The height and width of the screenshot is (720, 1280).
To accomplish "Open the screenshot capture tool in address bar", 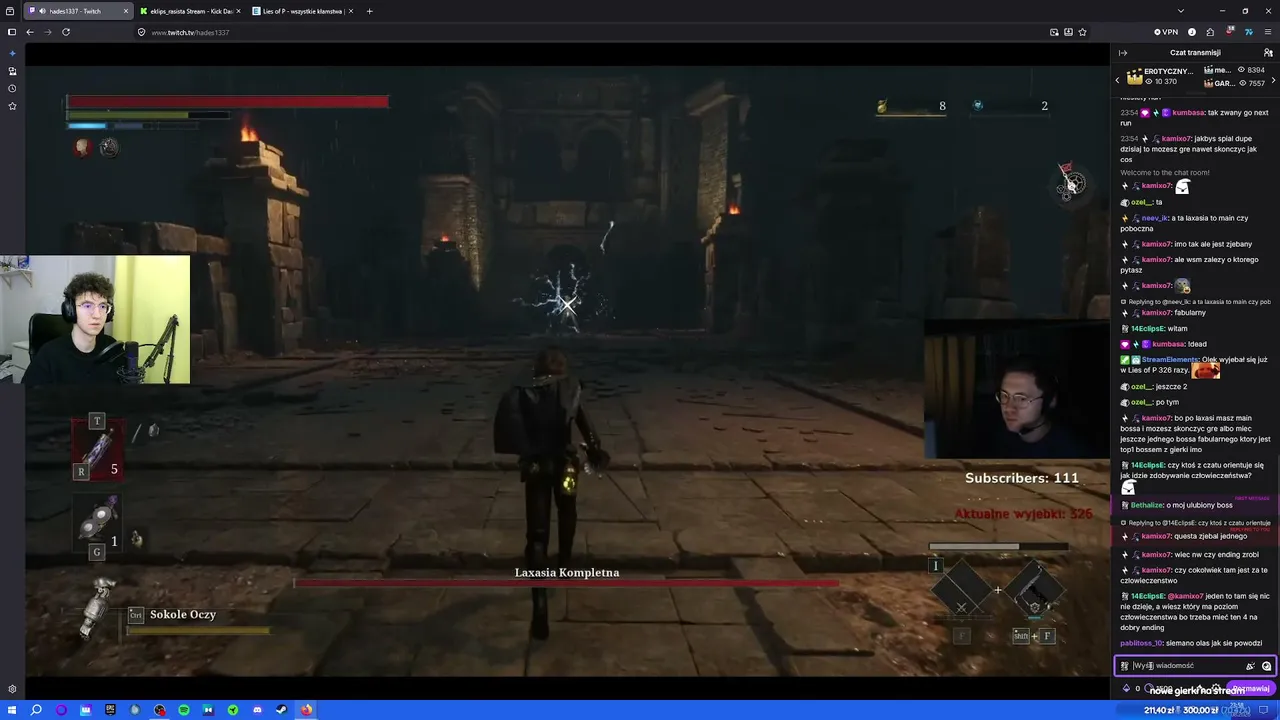I will [1054, 32].
